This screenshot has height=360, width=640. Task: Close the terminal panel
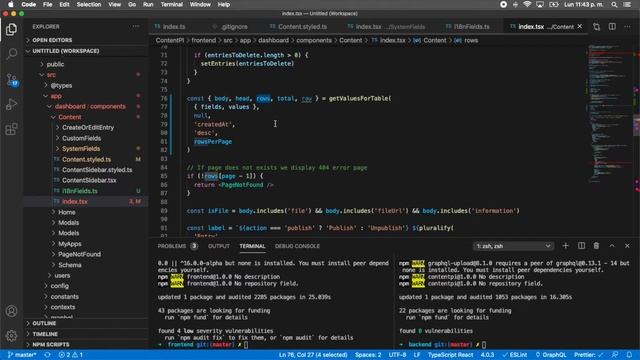tap(627, 246)
